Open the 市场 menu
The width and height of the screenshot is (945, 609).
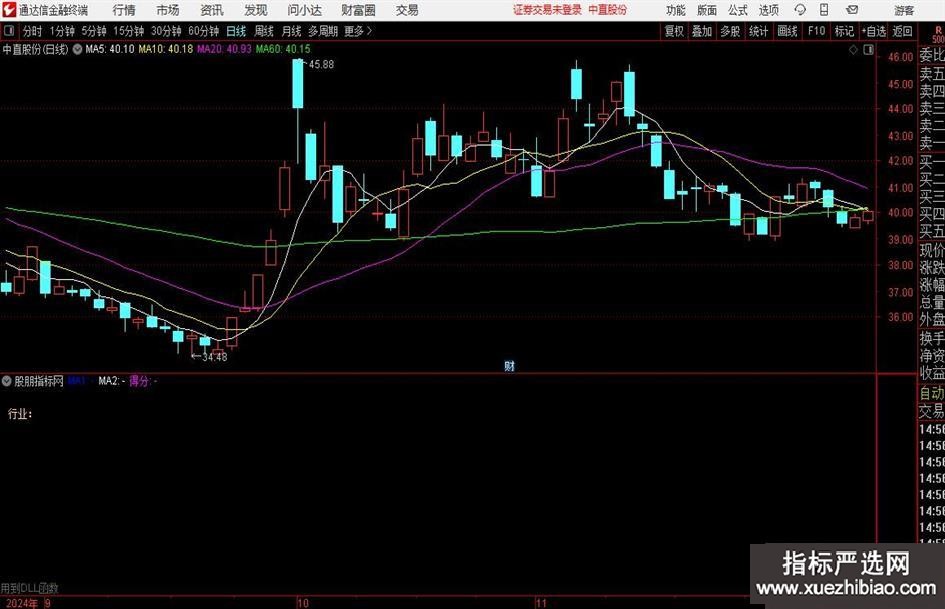click(x=168, y=10)
